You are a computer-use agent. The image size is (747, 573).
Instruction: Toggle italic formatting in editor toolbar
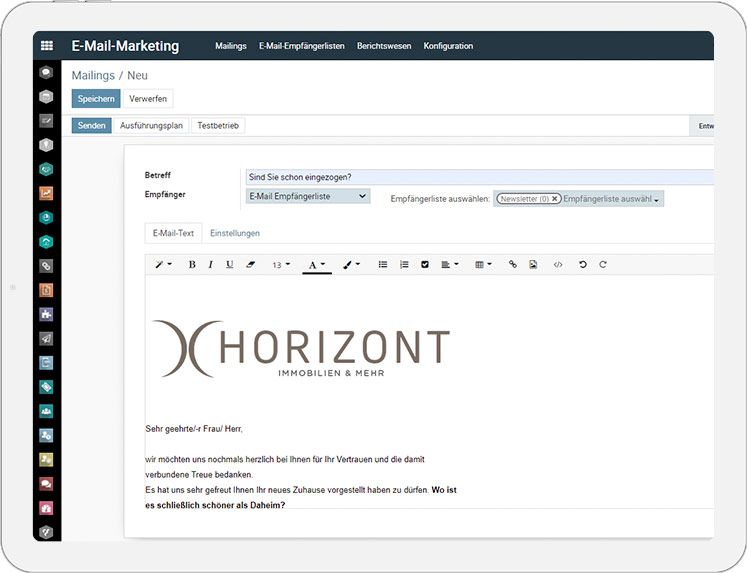pos(211,265)
